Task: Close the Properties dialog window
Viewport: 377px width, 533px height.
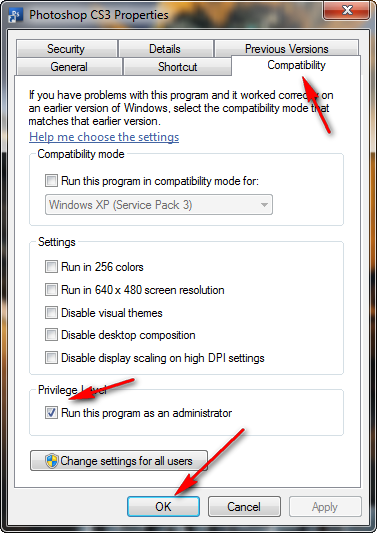Action: pos(347,10)
